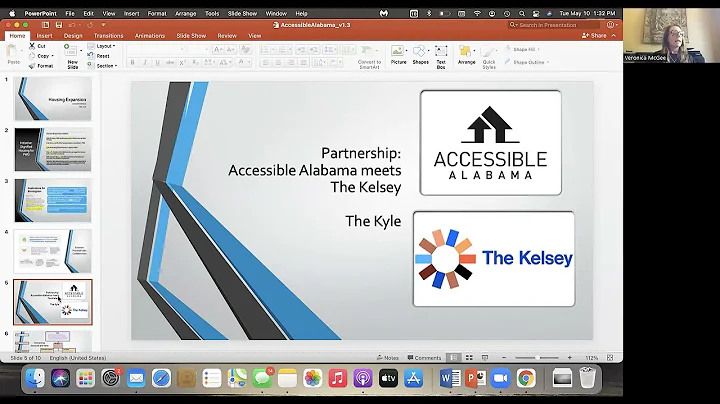Click decrease font size icon
Image resolution: width=720 pixels, height=404 pixels.
coord(231,49)
